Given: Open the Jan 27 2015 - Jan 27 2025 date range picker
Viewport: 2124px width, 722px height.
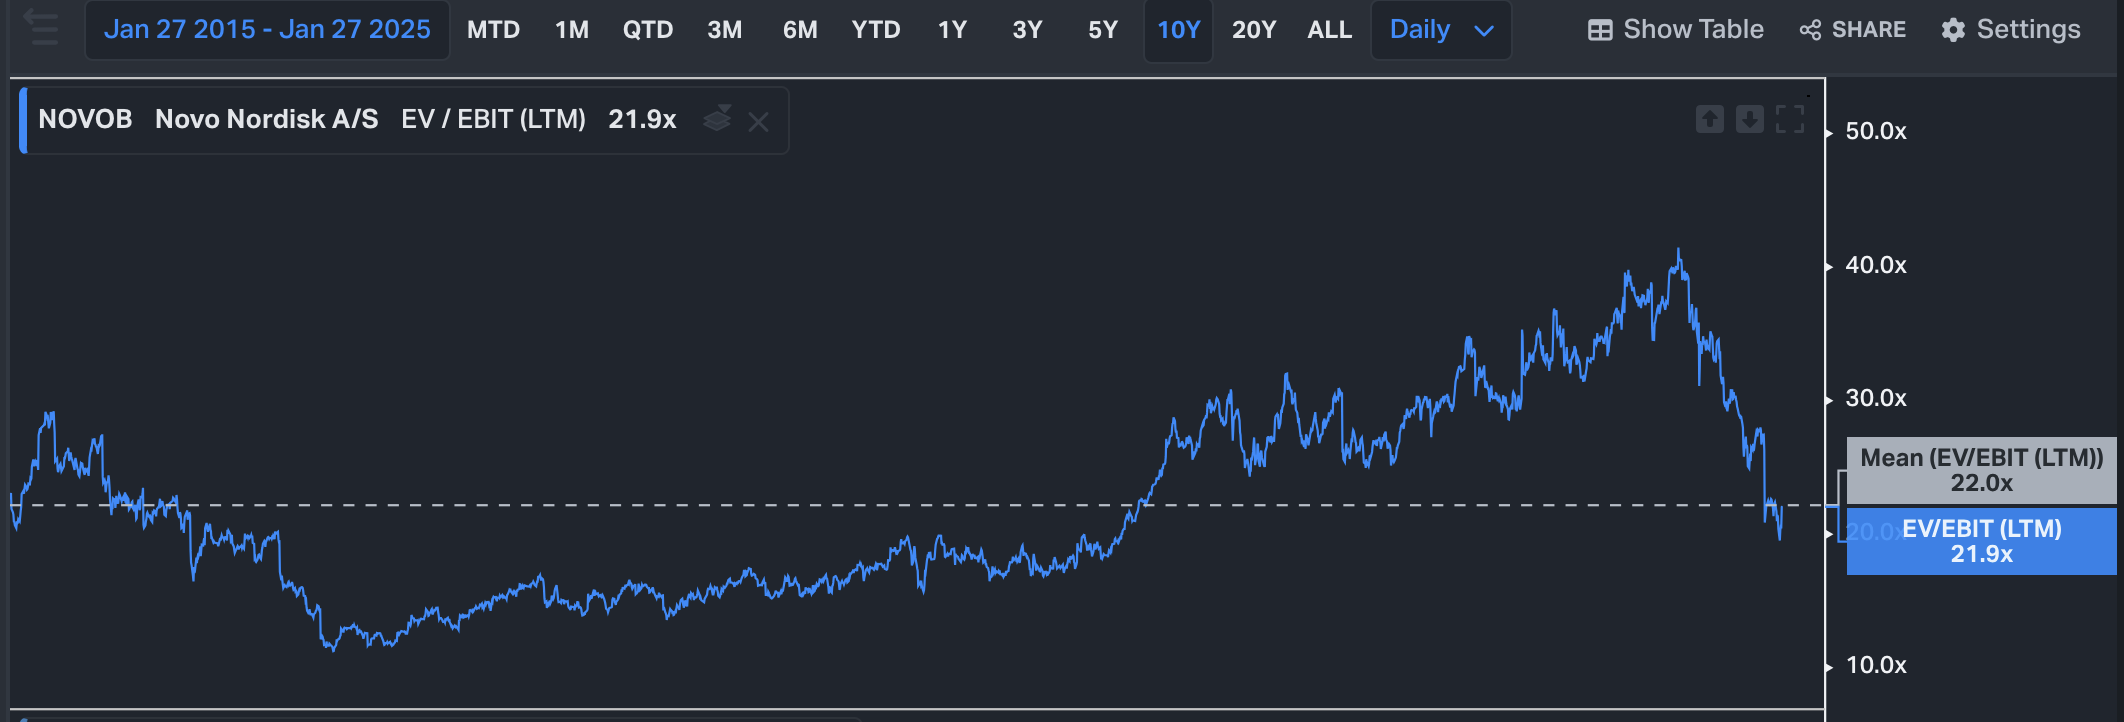Looking at the screenshot, I should coord(267,30).
